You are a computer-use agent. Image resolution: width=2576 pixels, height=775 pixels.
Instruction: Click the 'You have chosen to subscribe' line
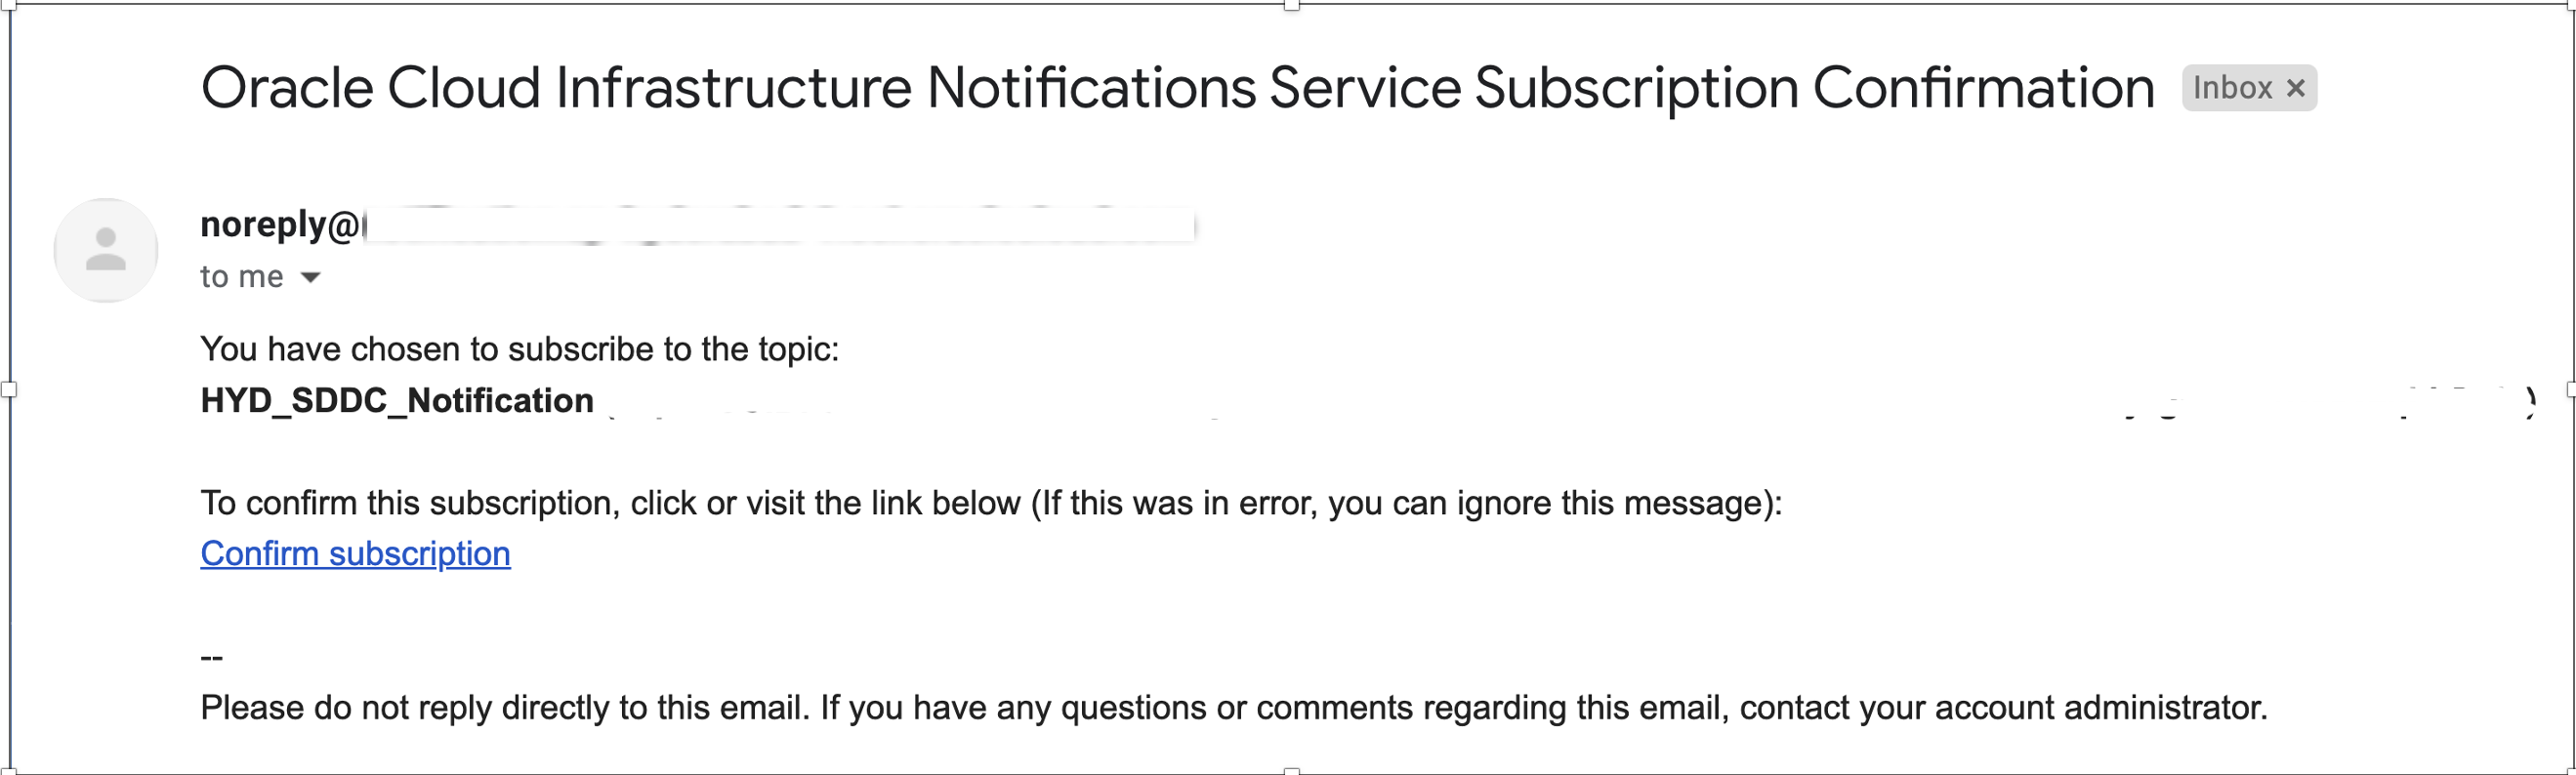(x=519, y=349)
